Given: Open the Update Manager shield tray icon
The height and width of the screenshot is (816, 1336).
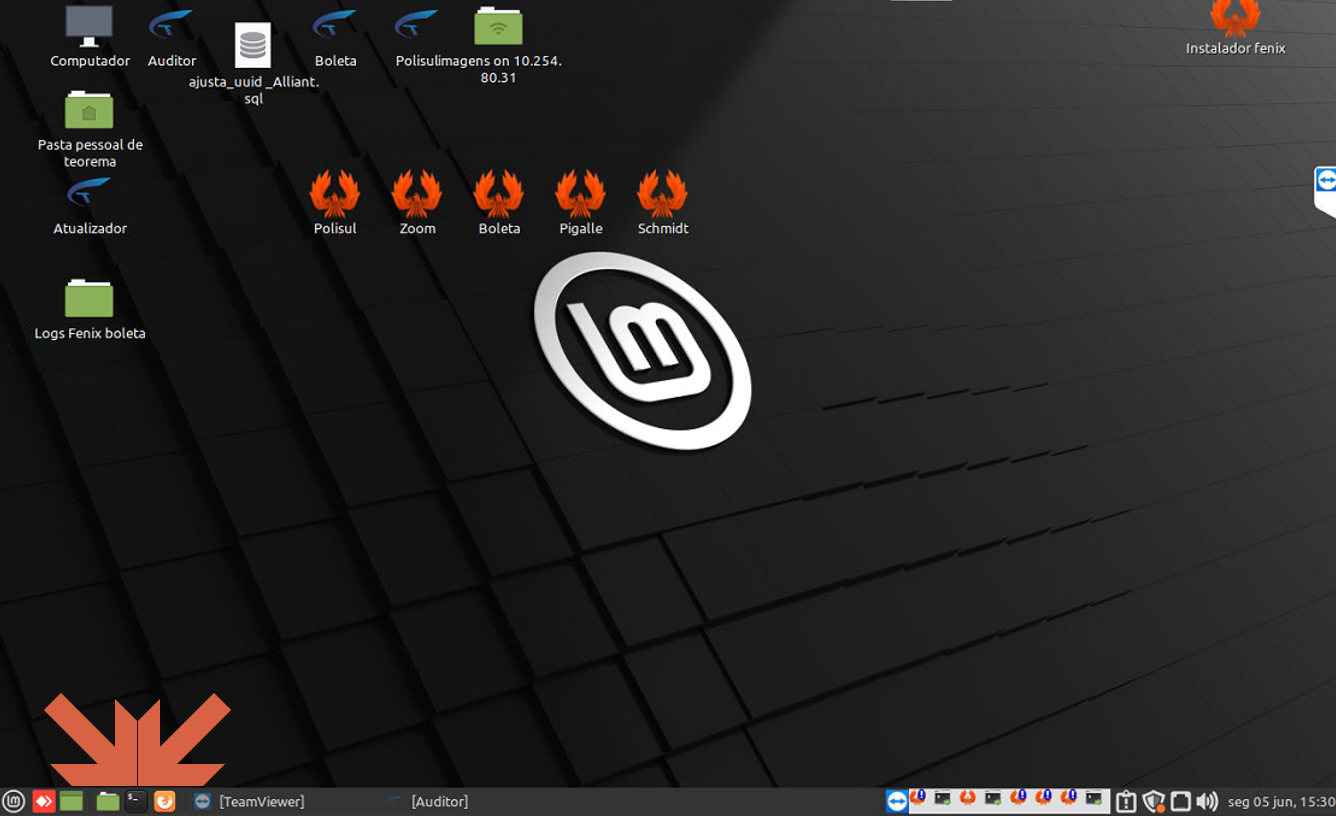Looking at the screenshot, I should point(1154,801).
